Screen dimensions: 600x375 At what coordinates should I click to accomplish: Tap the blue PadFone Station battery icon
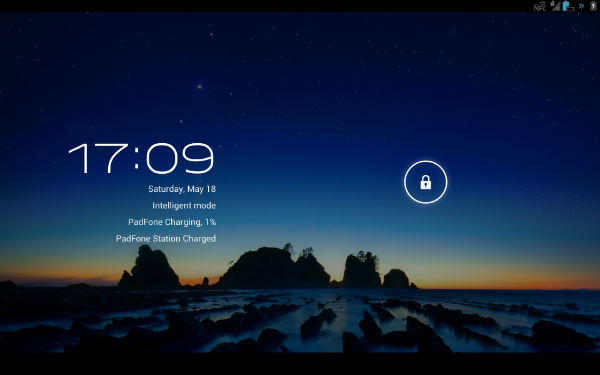(x=568, y=6)
